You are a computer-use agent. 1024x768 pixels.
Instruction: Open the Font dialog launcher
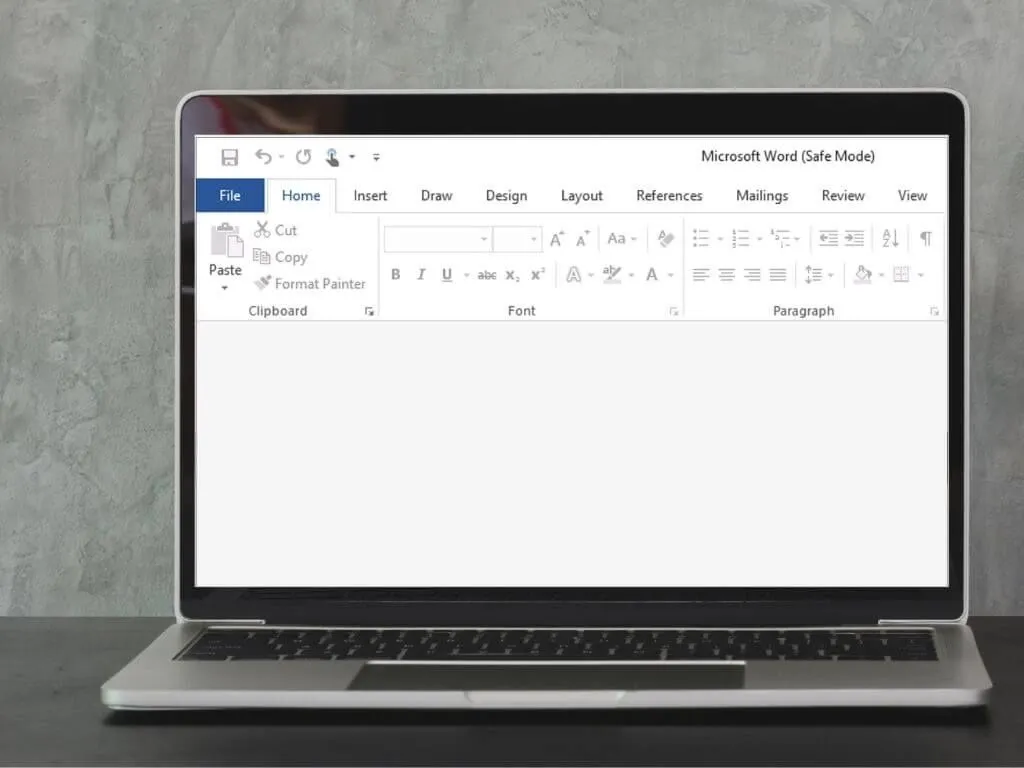click(674, 312)
